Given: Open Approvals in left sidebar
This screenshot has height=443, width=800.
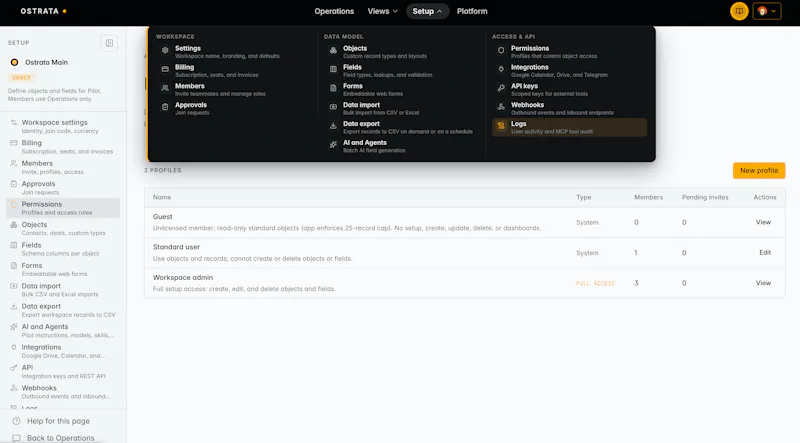Looking at the screenshot, I should pos(63,188).
